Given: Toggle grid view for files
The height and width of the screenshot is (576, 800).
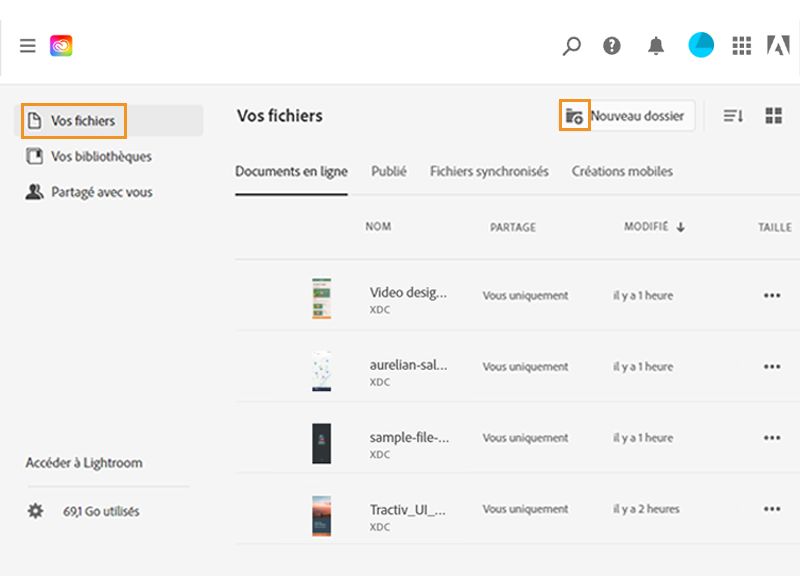Looking at the screenshot, I should pyautogui.click(x=772, y=115).
